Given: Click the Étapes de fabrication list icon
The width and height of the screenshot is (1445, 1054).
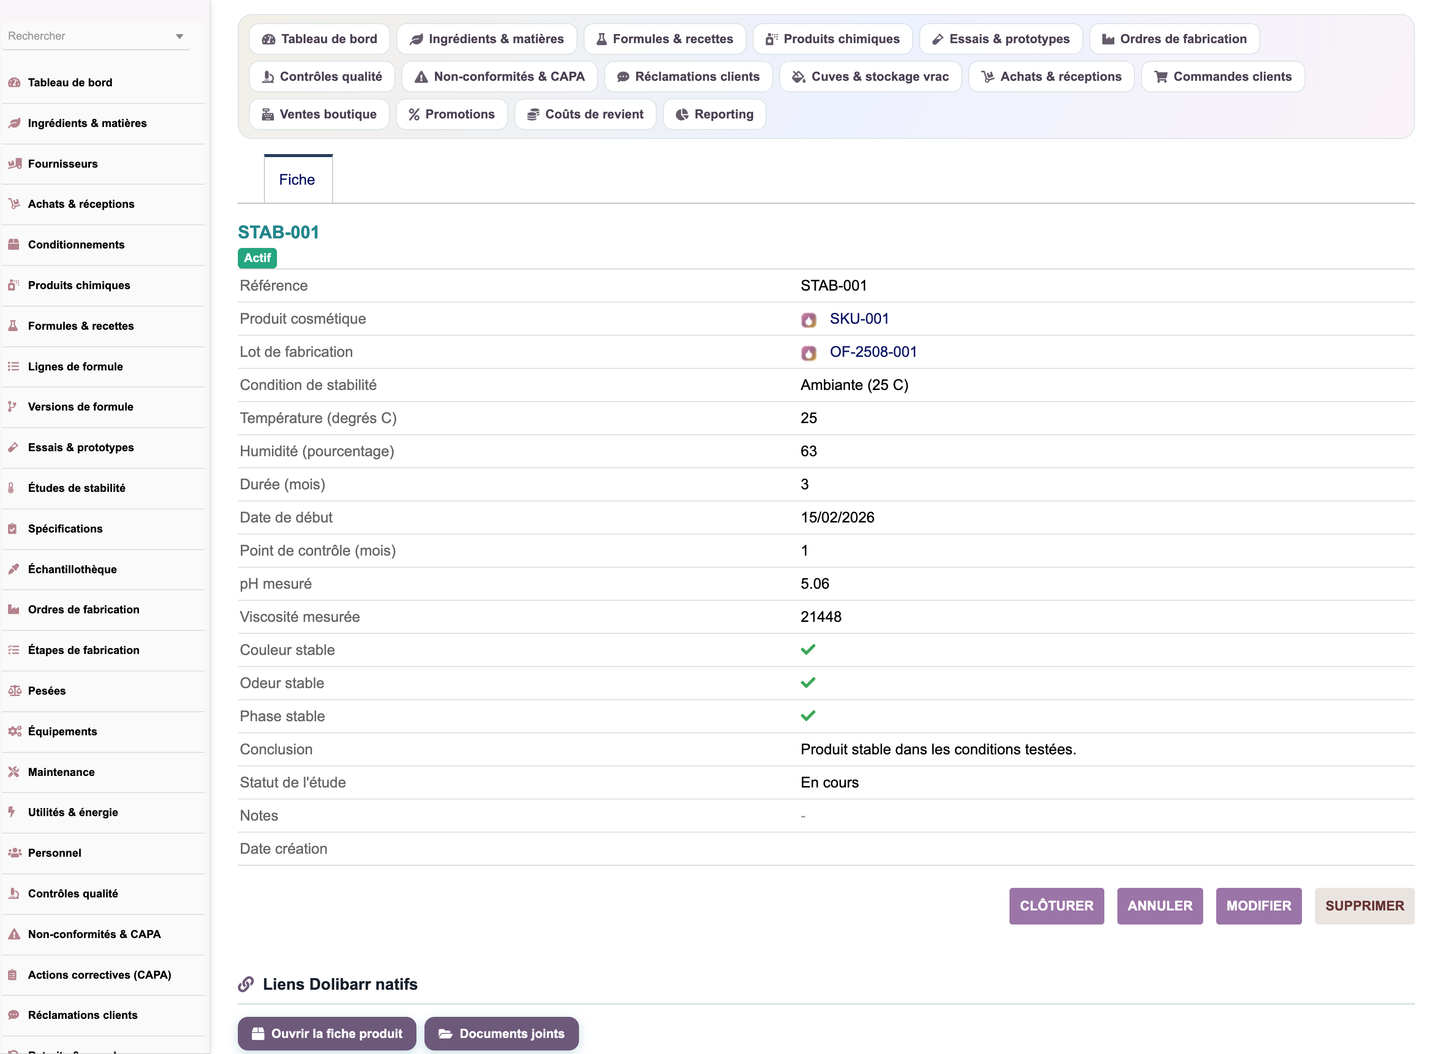Looking at the screenshot, I should tap(14, 650).
